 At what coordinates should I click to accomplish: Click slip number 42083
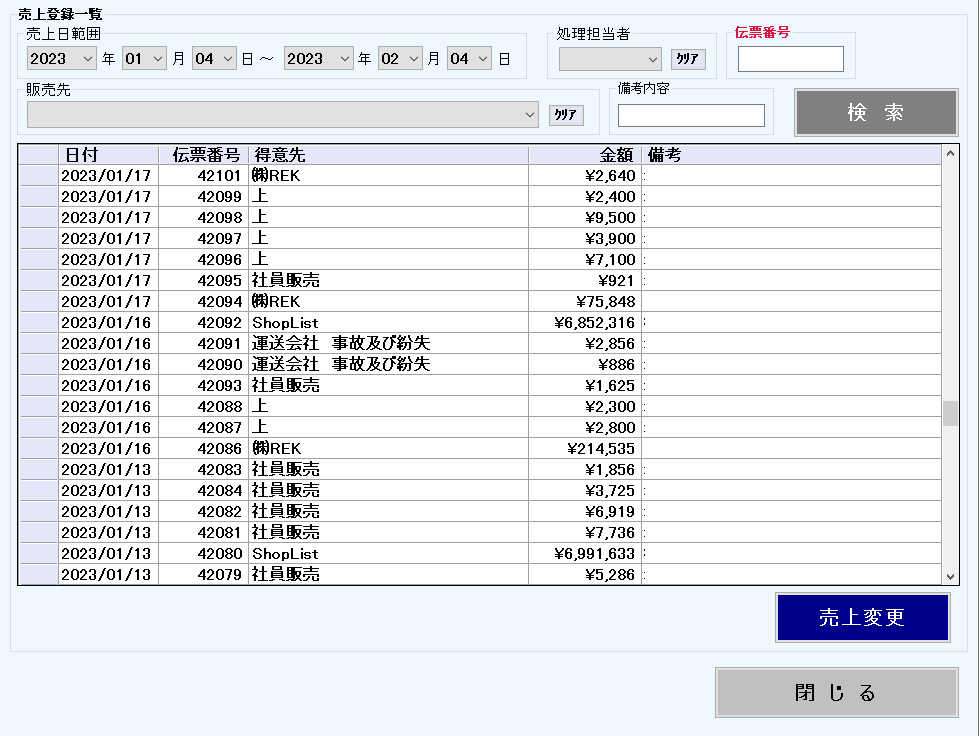pos(219,469)
